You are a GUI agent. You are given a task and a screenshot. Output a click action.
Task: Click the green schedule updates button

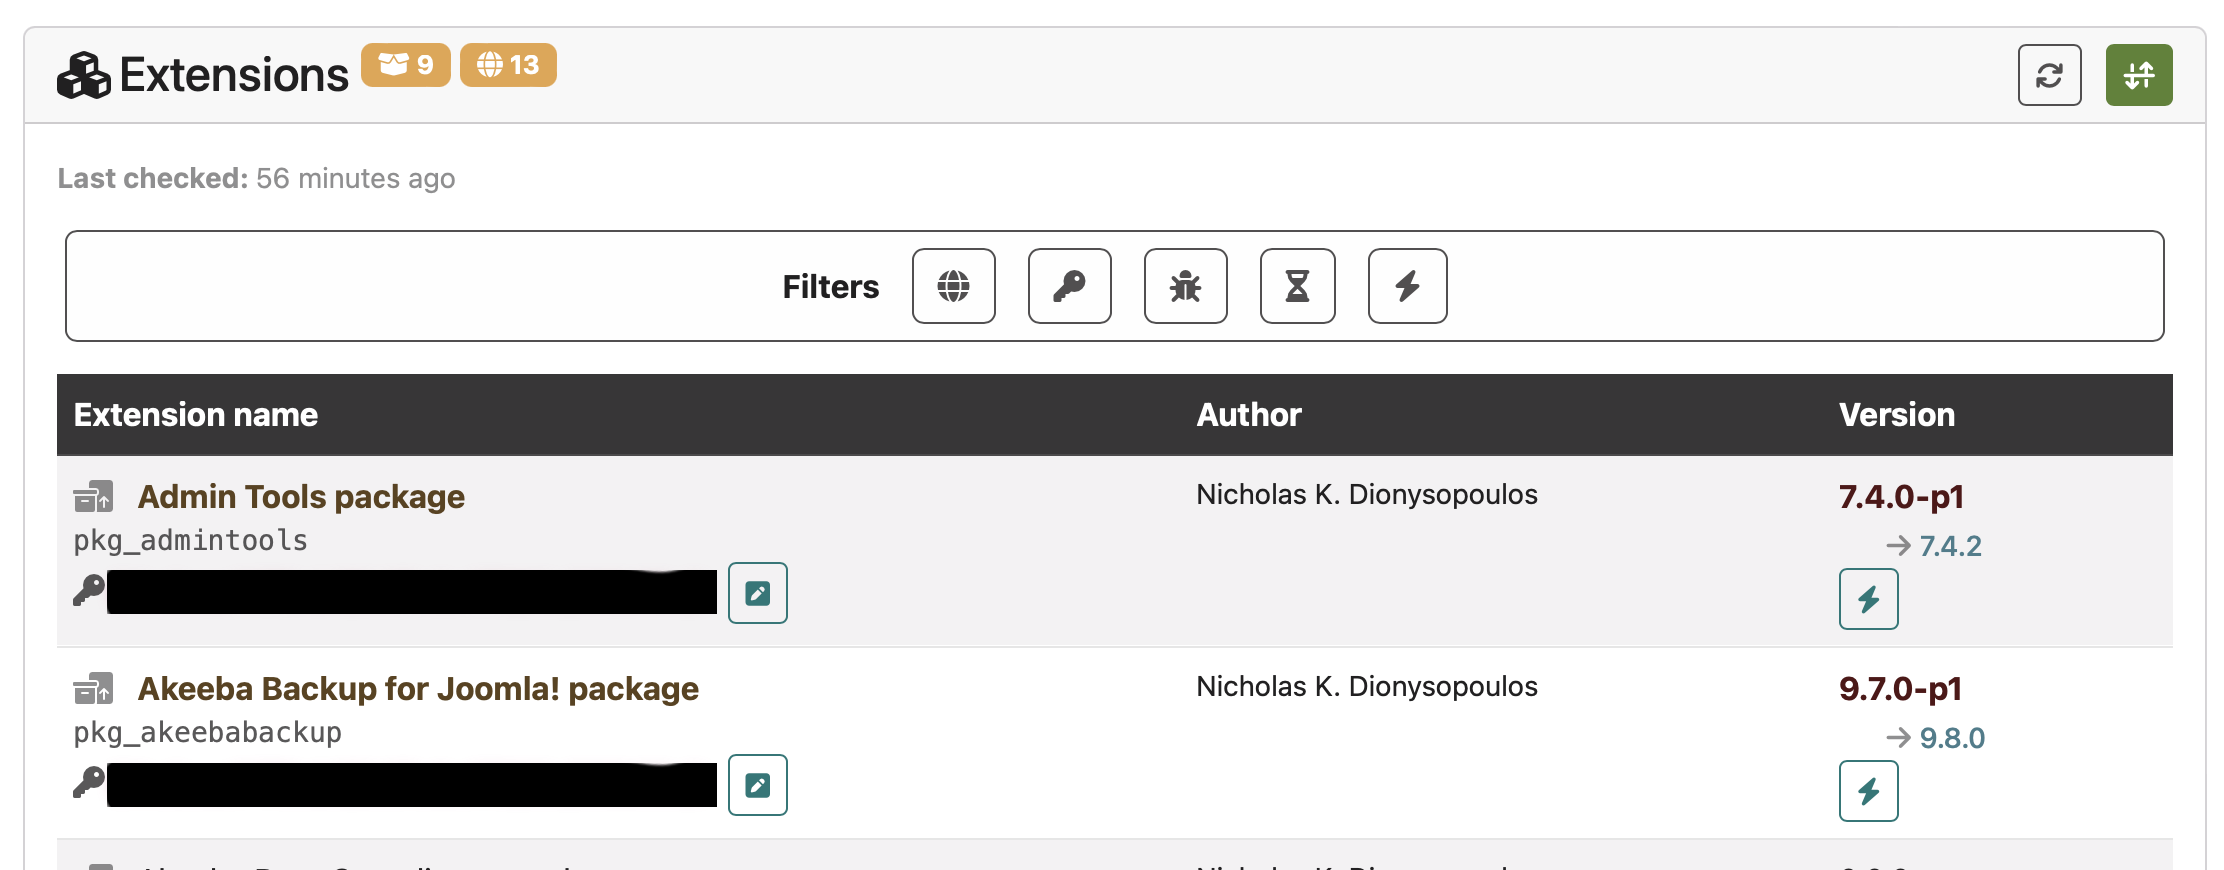coord(2139,75)
